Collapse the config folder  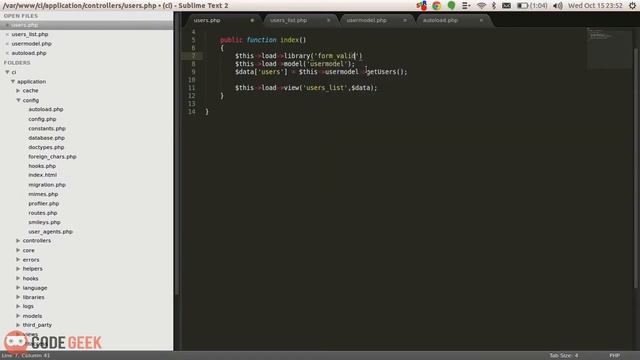18,100
